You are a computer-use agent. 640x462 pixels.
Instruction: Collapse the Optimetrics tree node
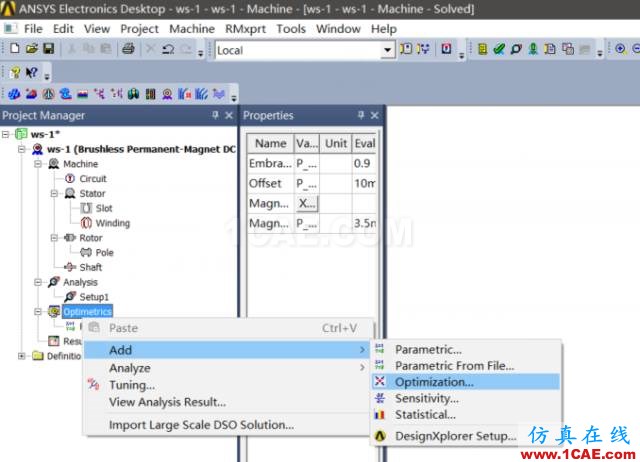pyautogui.click(x=38, y=312)
